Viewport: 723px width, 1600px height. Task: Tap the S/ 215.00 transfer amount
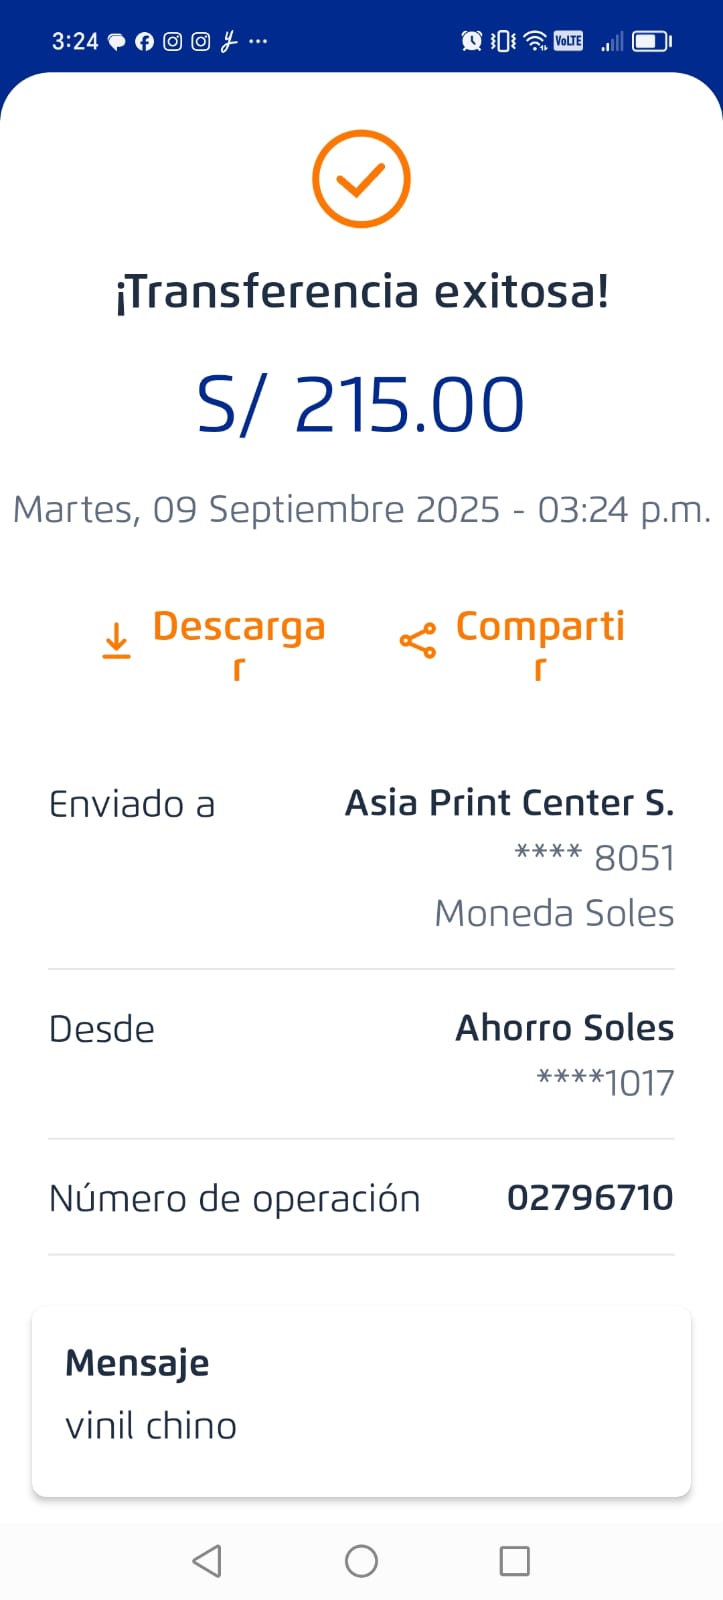coord(361,405)
